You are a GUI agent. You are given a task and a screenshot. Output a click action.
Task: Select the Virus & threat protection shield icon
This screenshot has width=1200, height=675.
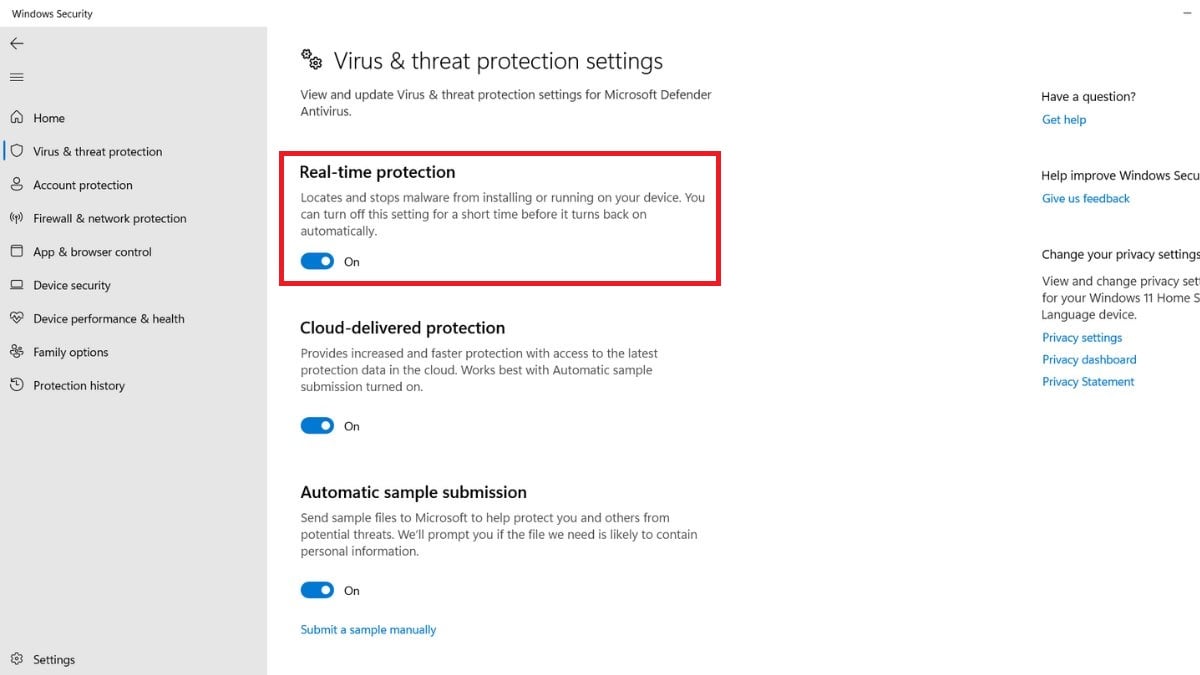click(x=17, y=151)
